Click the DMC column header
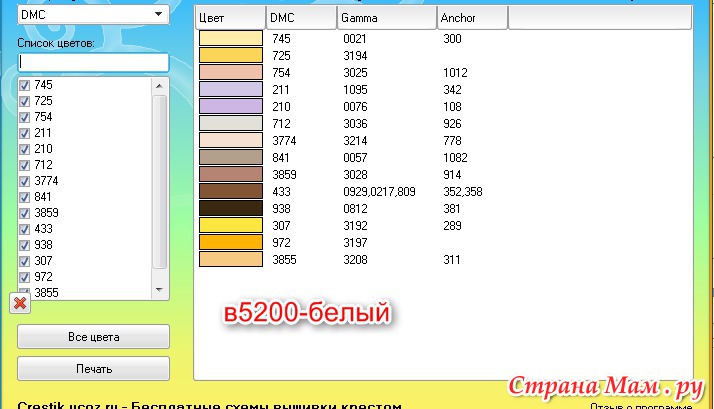The image size is (714, 409). point(300,18)
